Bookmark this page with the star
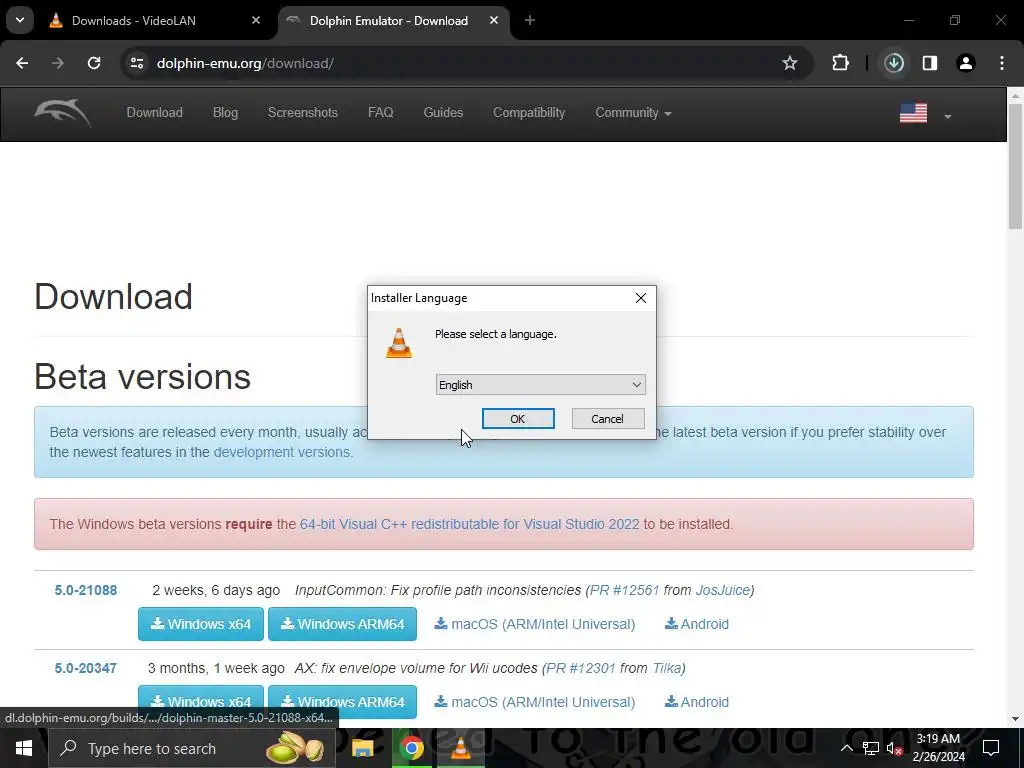This screenshot has width=1024, height=768. 790,63
